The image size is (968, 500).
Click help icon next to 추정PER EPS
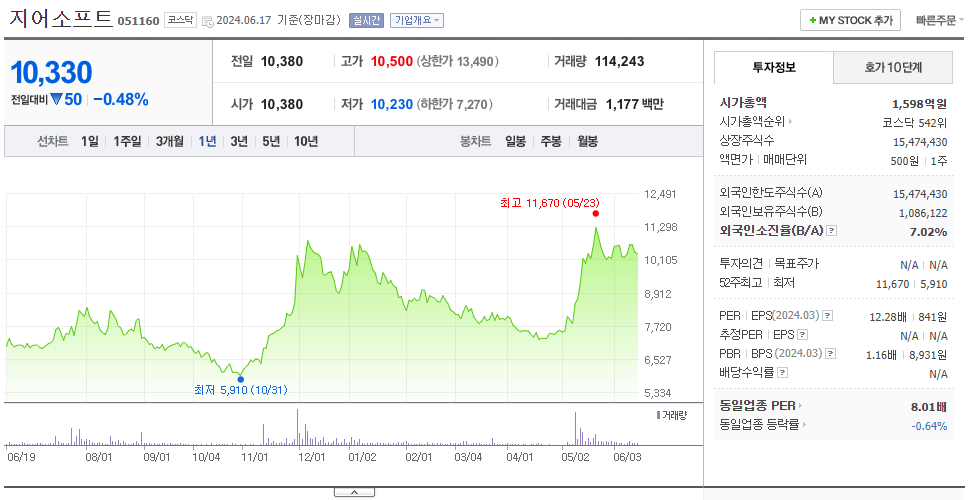(x=802, y=335)
